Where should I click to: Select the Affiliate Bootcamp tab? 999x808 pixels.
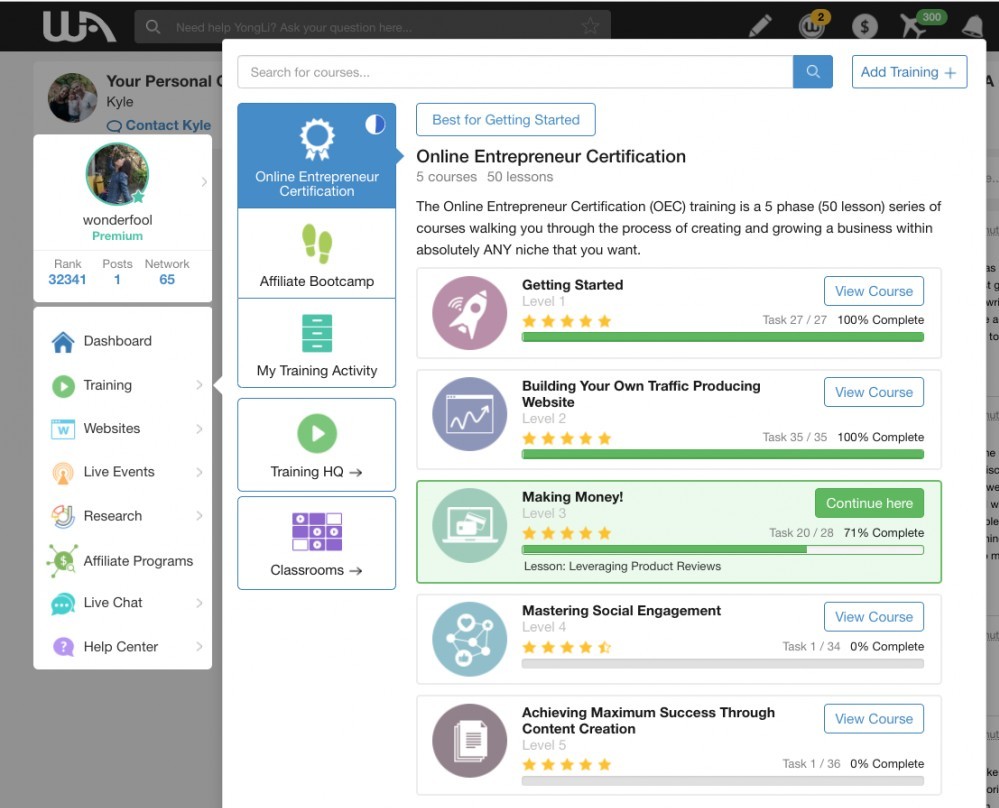point(317,254)
